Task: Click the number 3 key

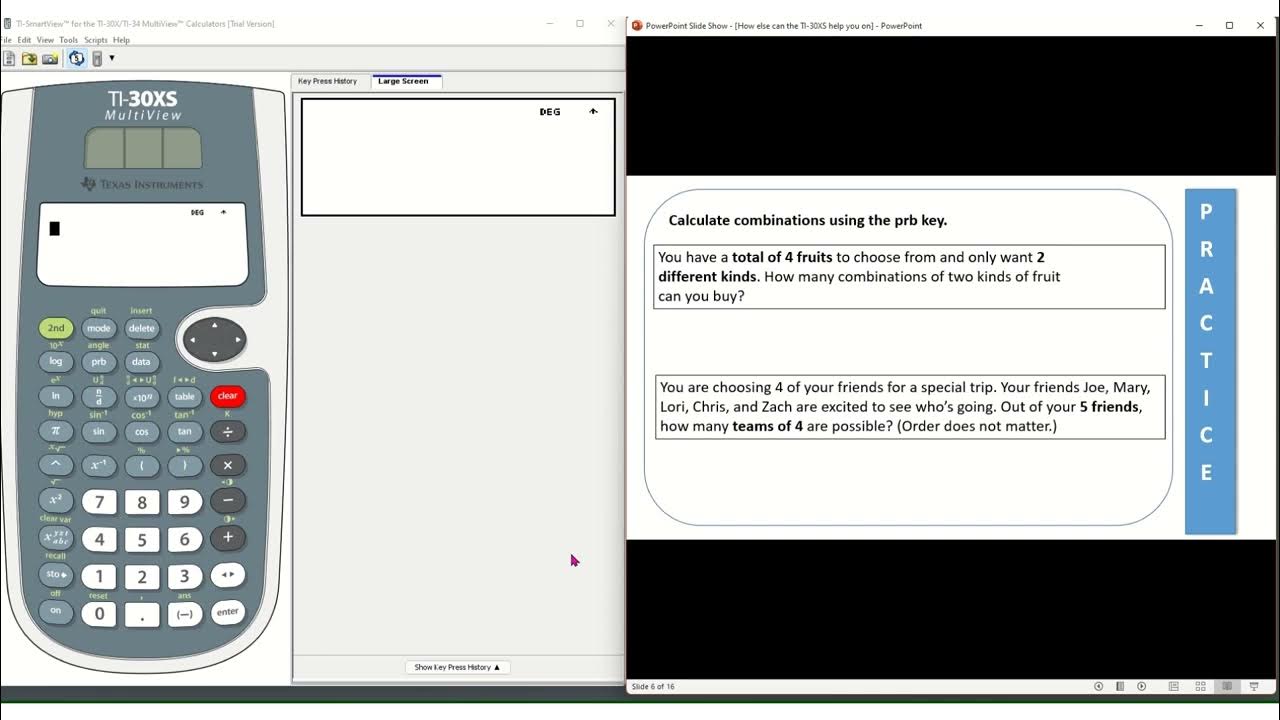Action: (185, 577)
